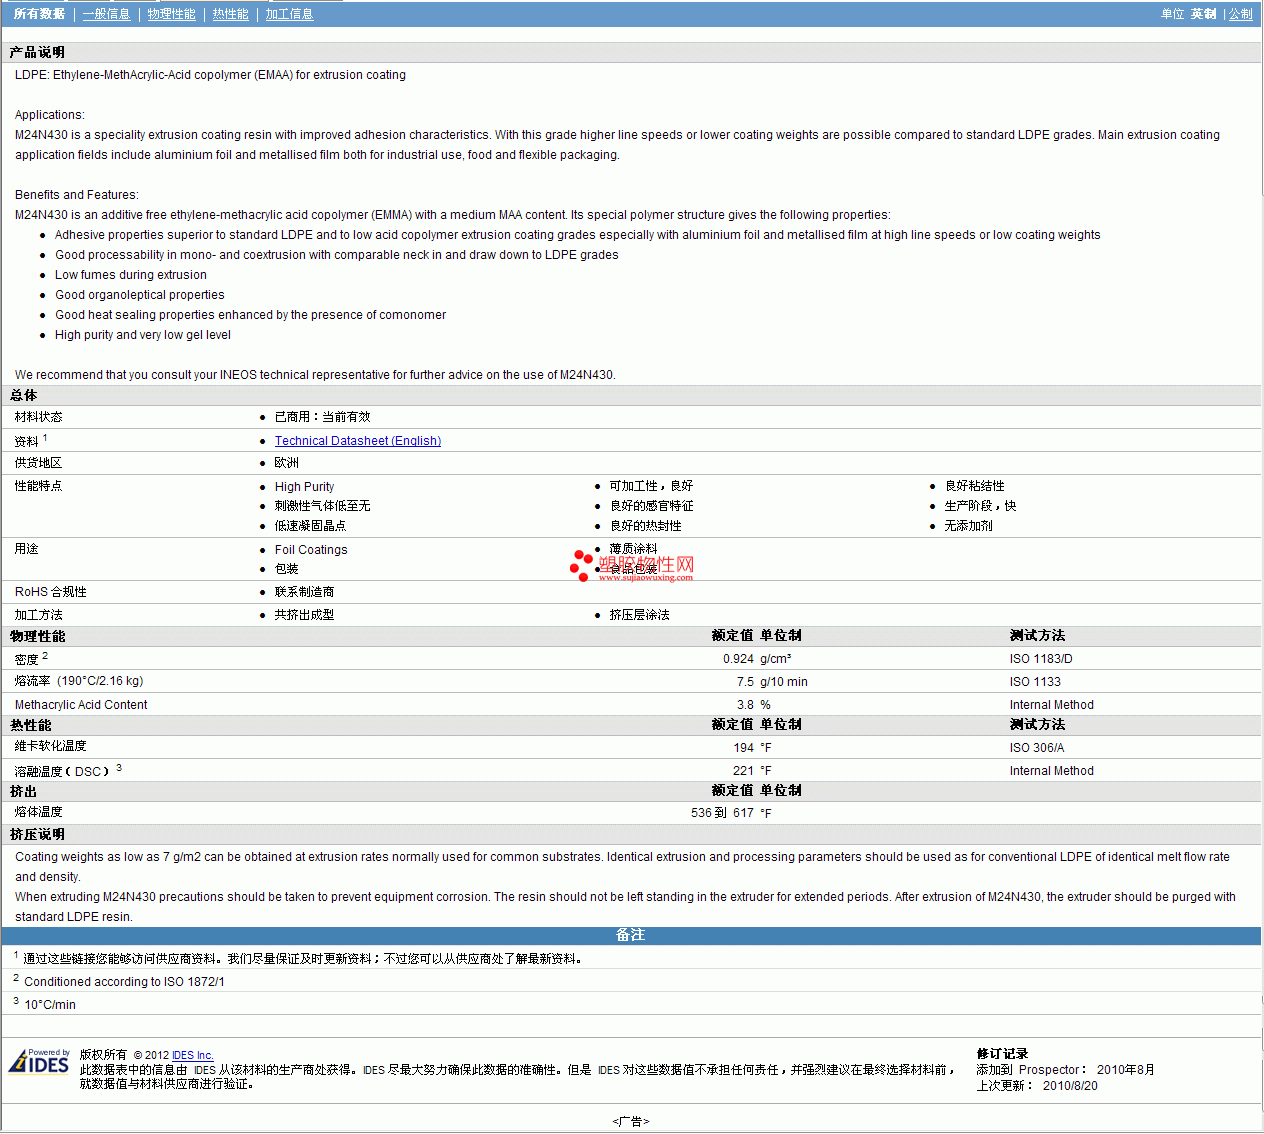Click the Low fumes during extrusion bullet
1264x1134 pixels.
(131, 275)
